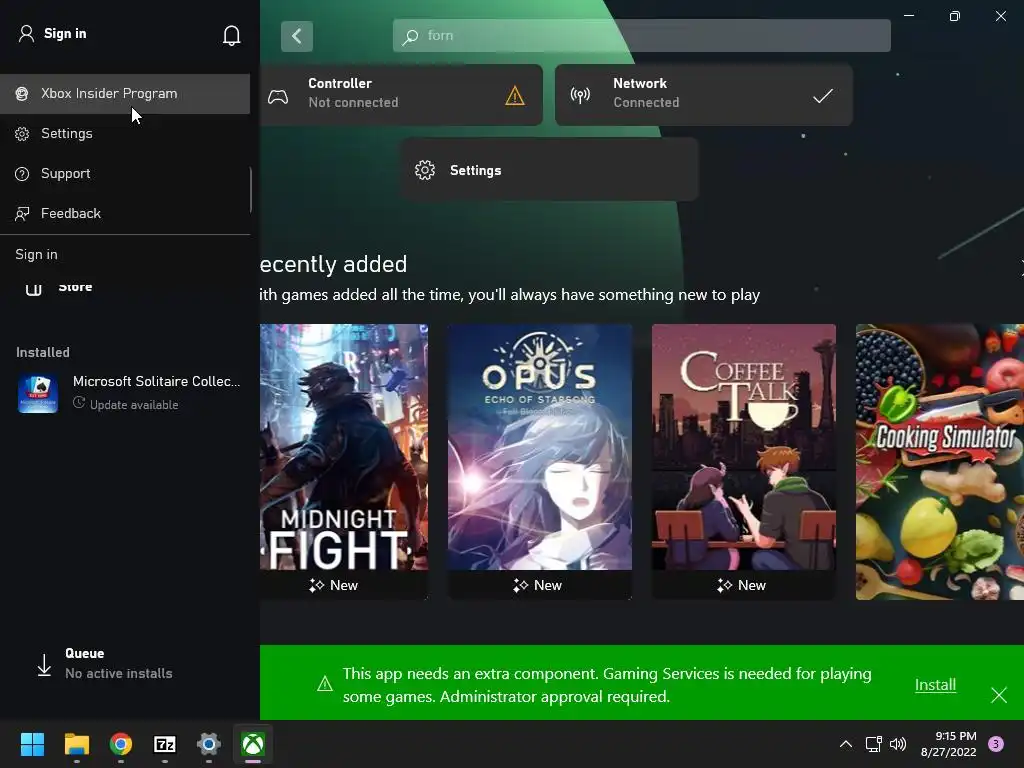Viewport: 1024px width, 768px height.
Task: Open Windows Start menu
Action: [32, 744]
